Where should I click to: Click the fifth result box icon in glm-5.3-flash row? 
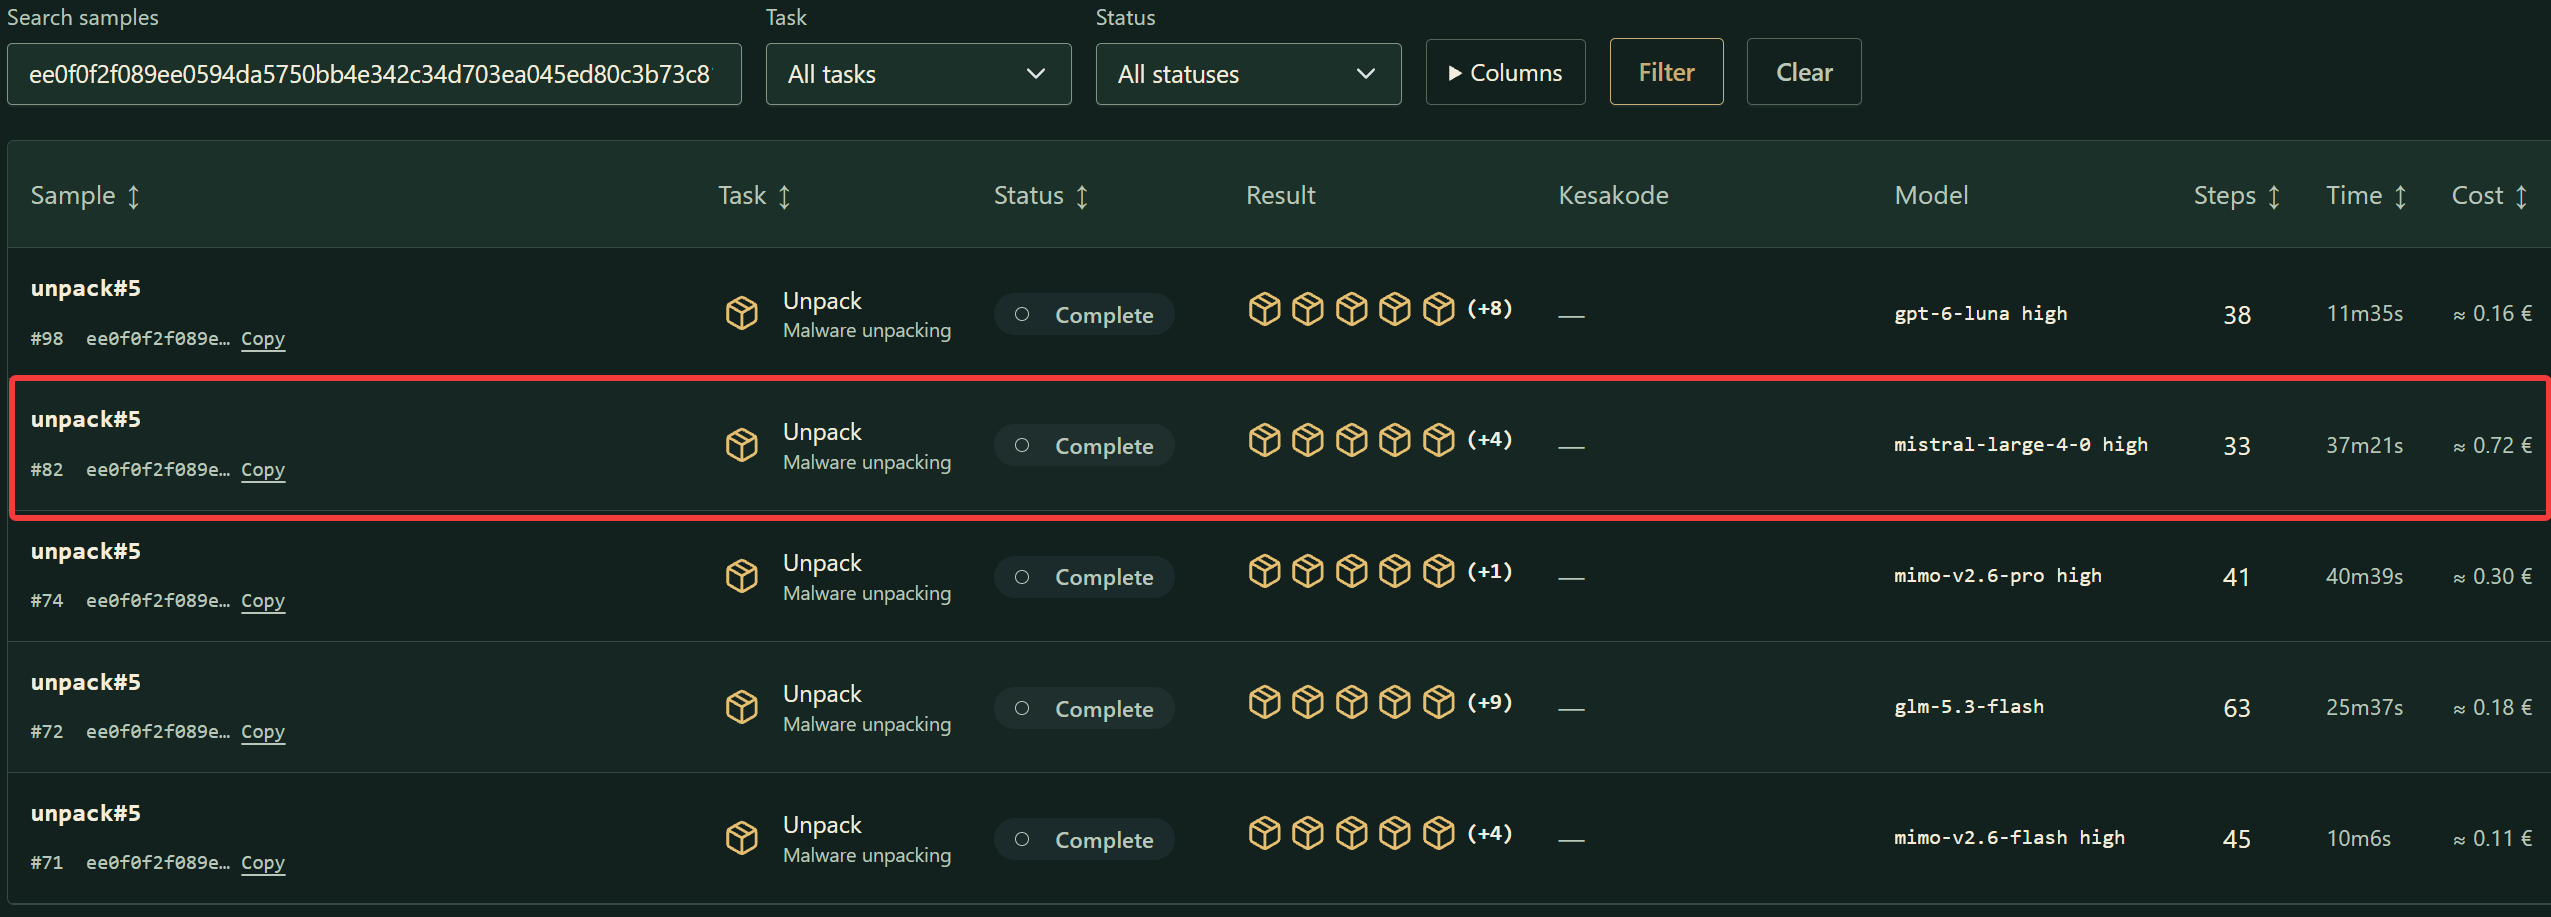1438,702
